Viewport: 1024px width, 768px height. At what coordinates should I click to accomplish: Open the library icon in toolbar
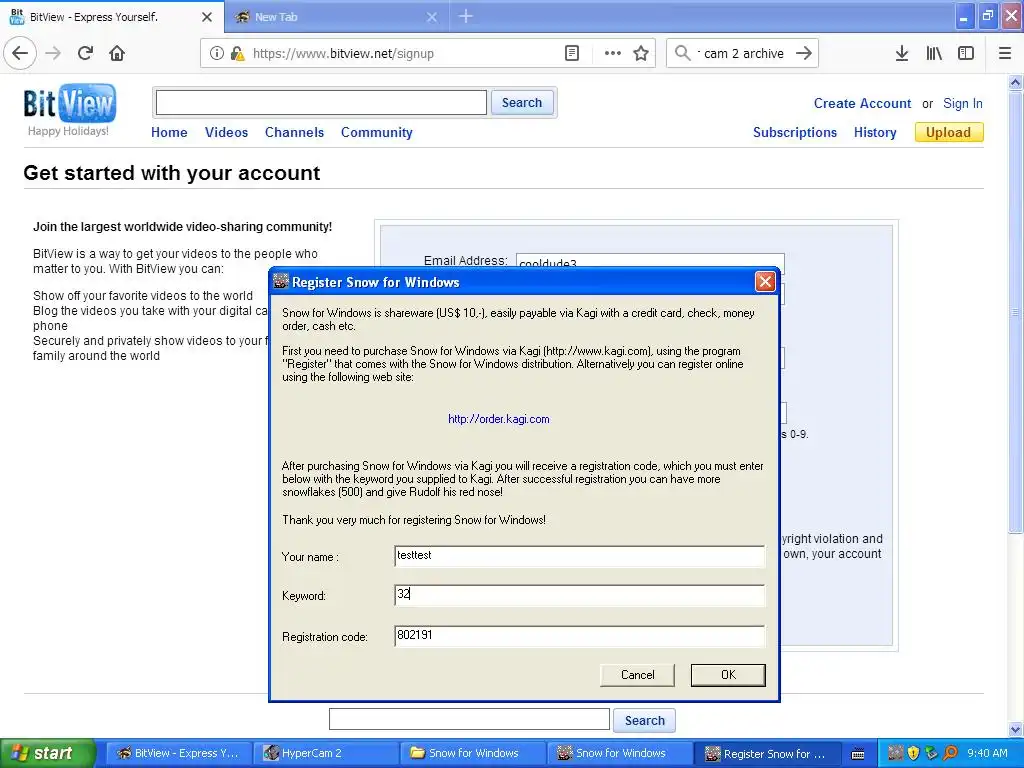[934, 54]
